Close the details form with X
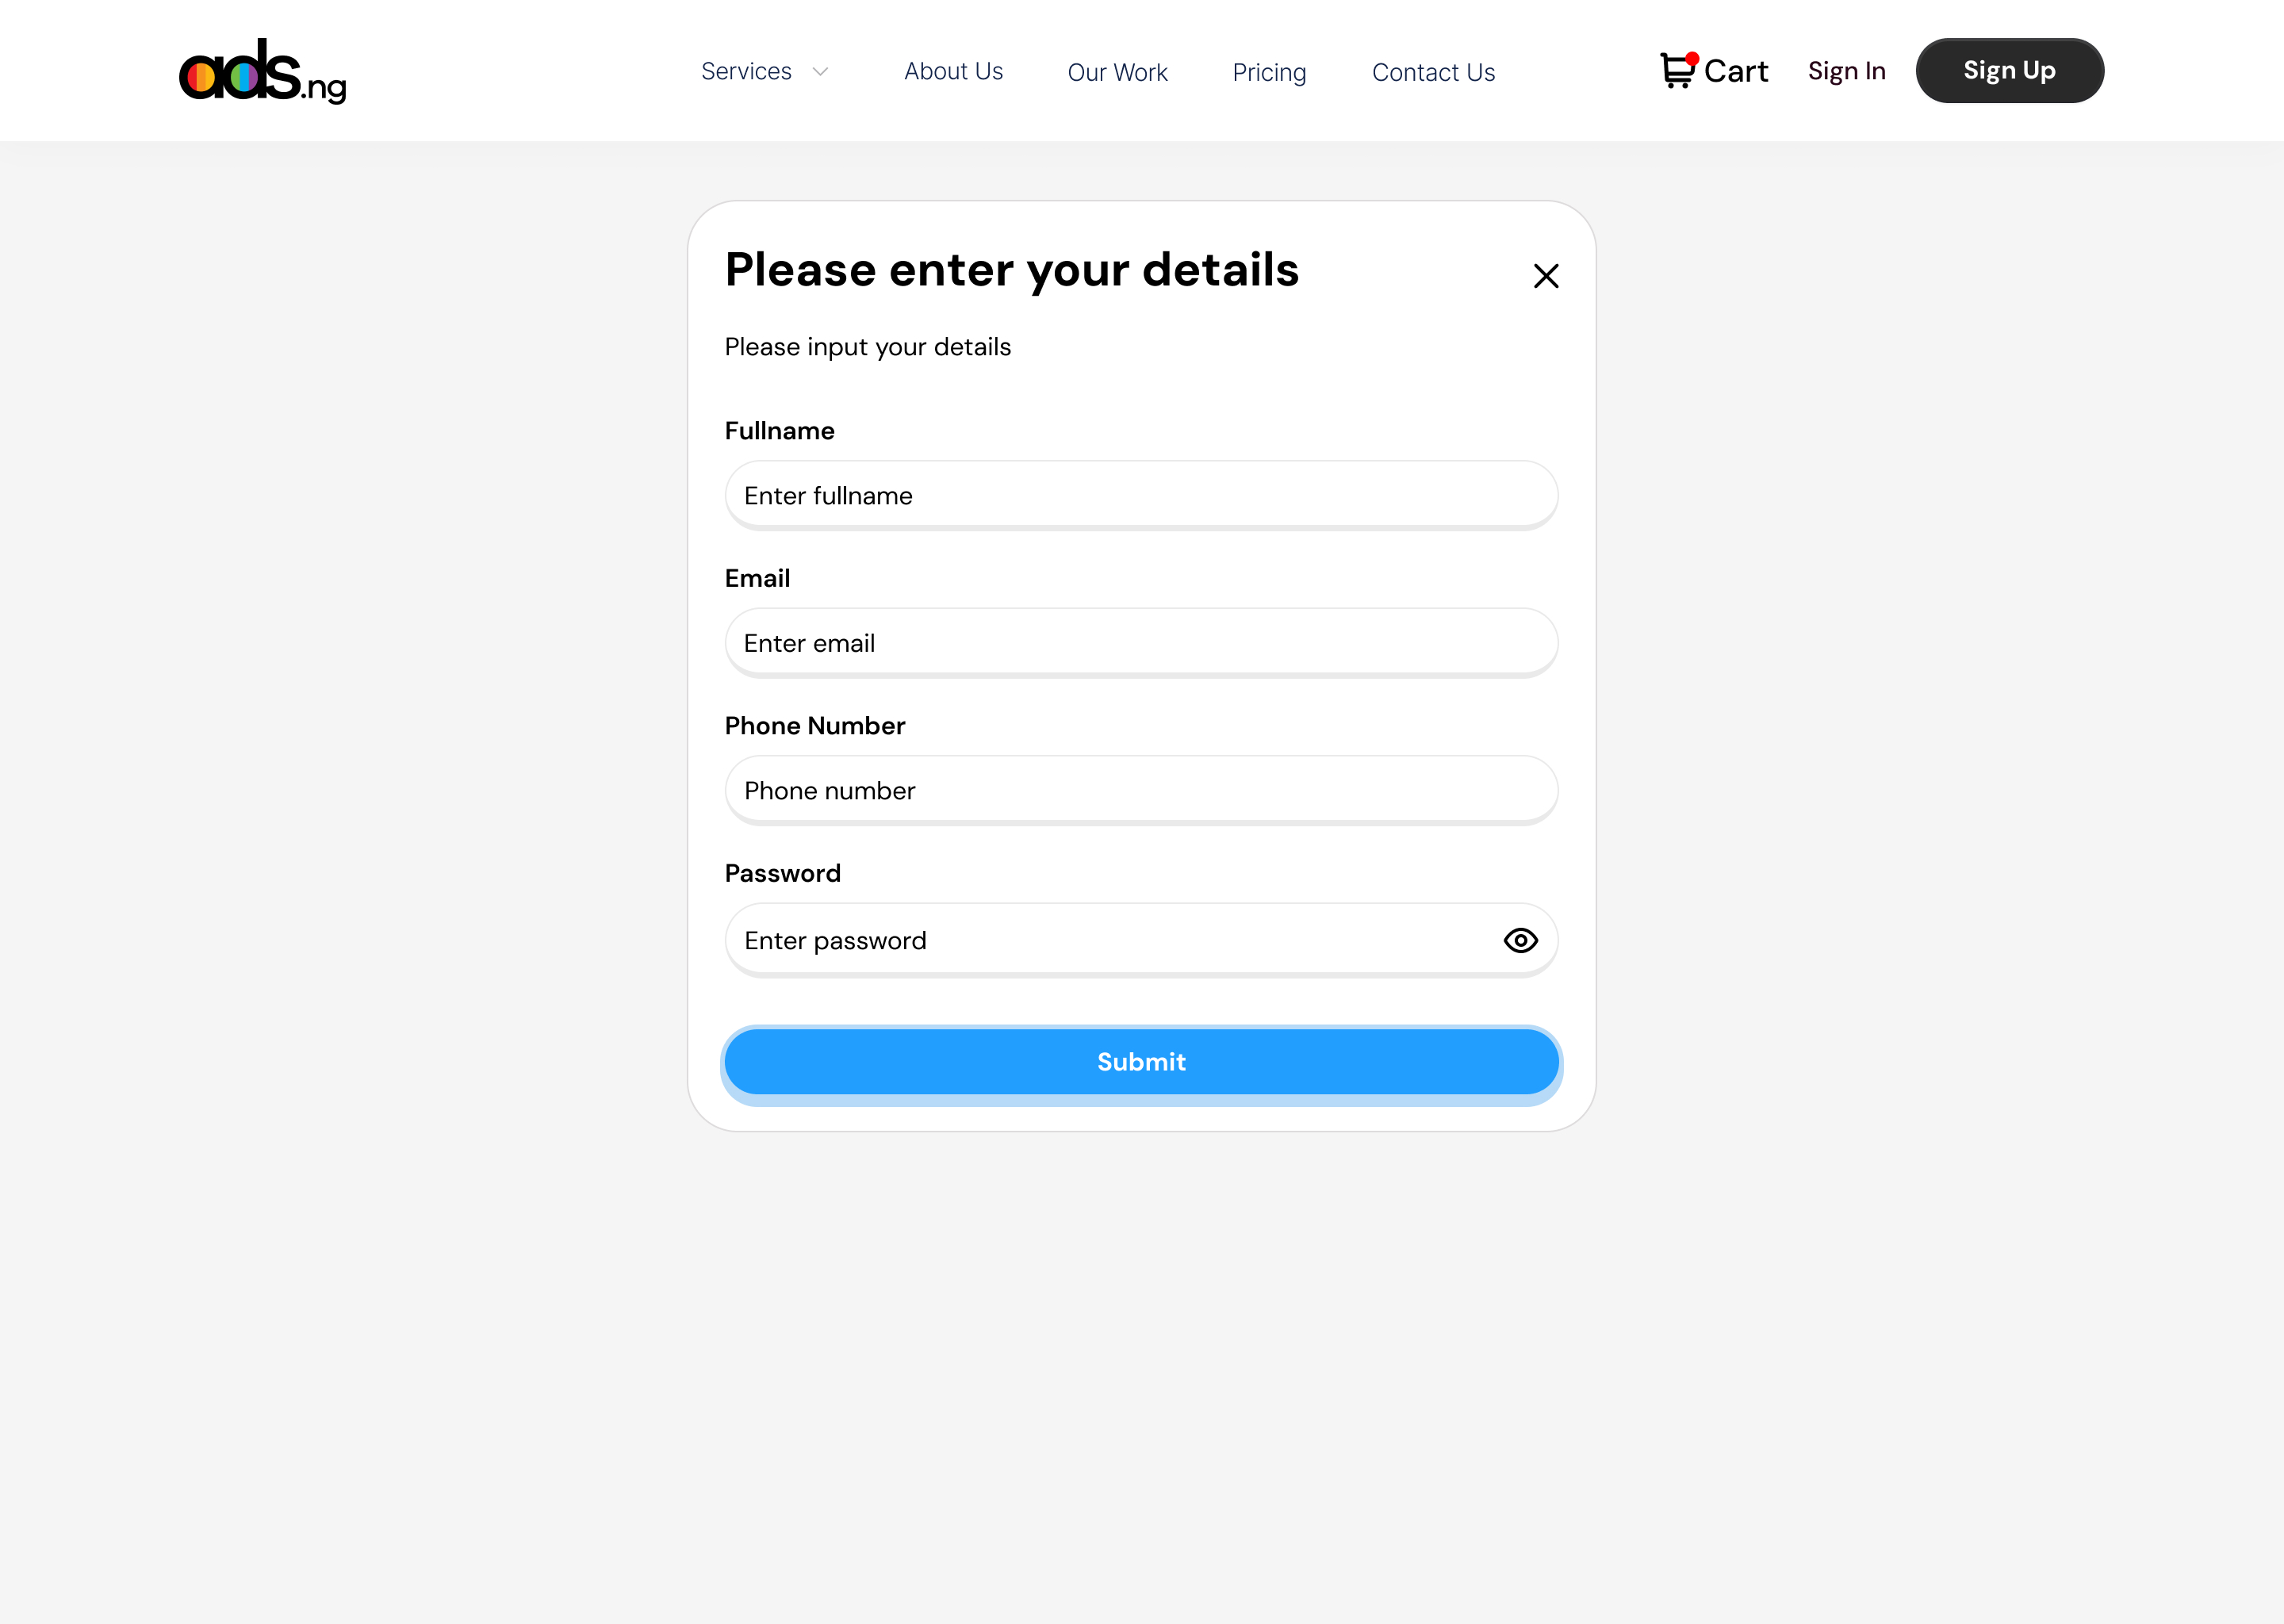This screenshot has width=2284, height=1624. coord(1546,276)
